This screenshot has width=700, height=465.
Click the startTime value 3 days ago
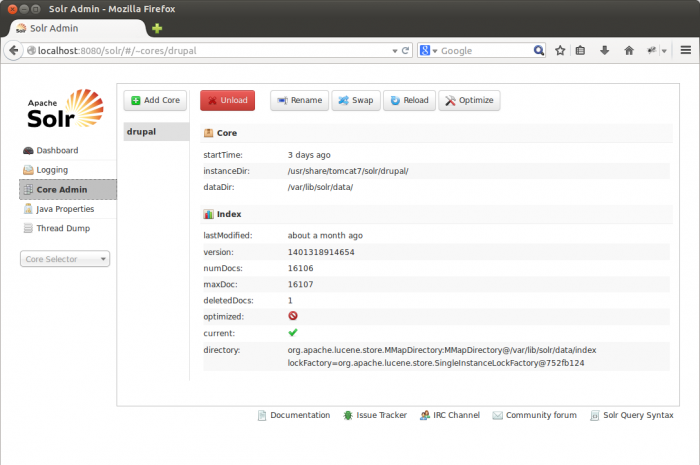(x=309, y=155)
